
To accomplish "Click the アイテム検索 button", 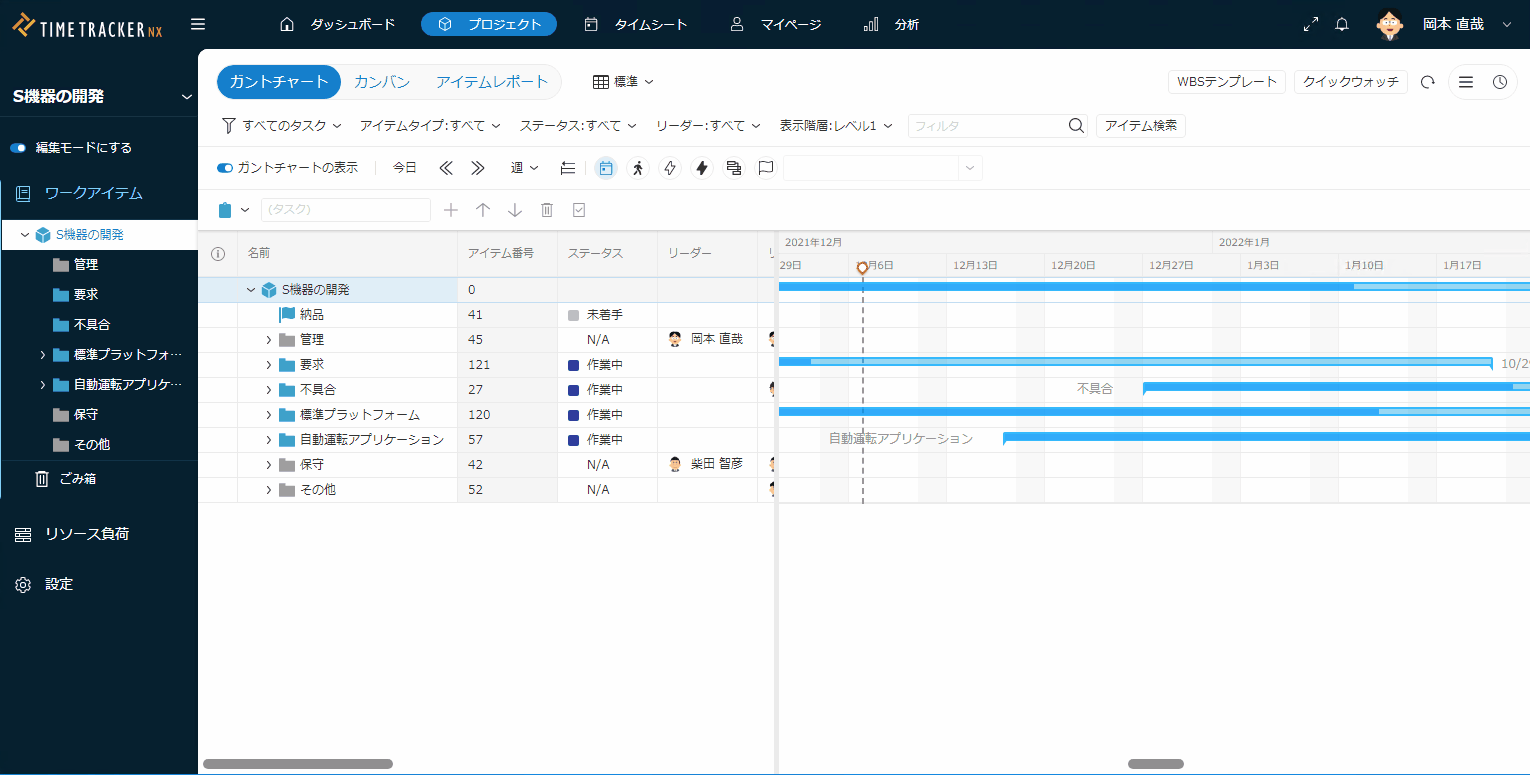I will 1140,126.
